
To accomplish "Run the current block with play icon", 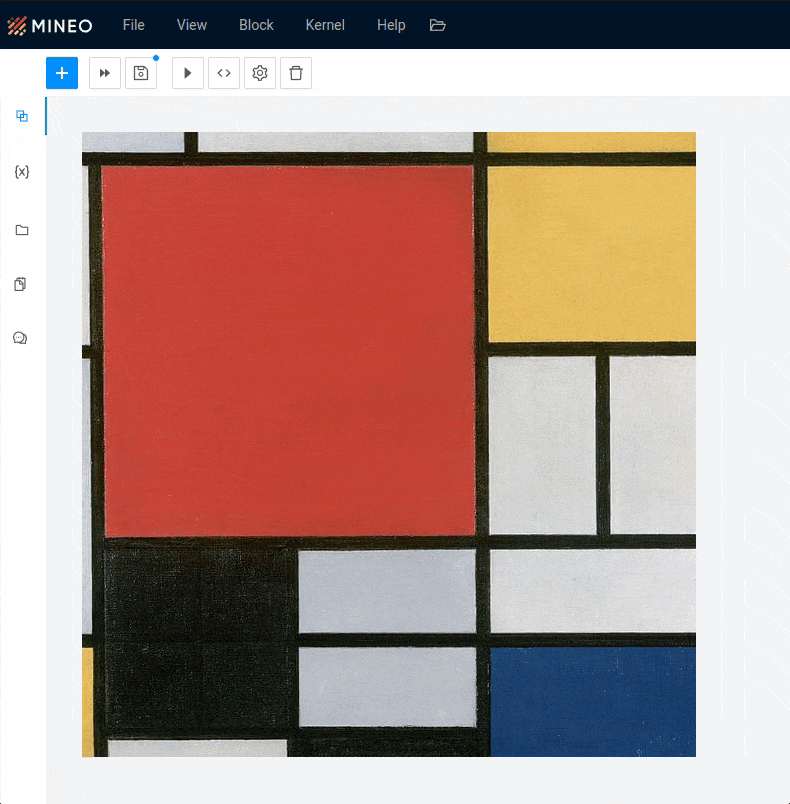I will click(x=188, y=73).
